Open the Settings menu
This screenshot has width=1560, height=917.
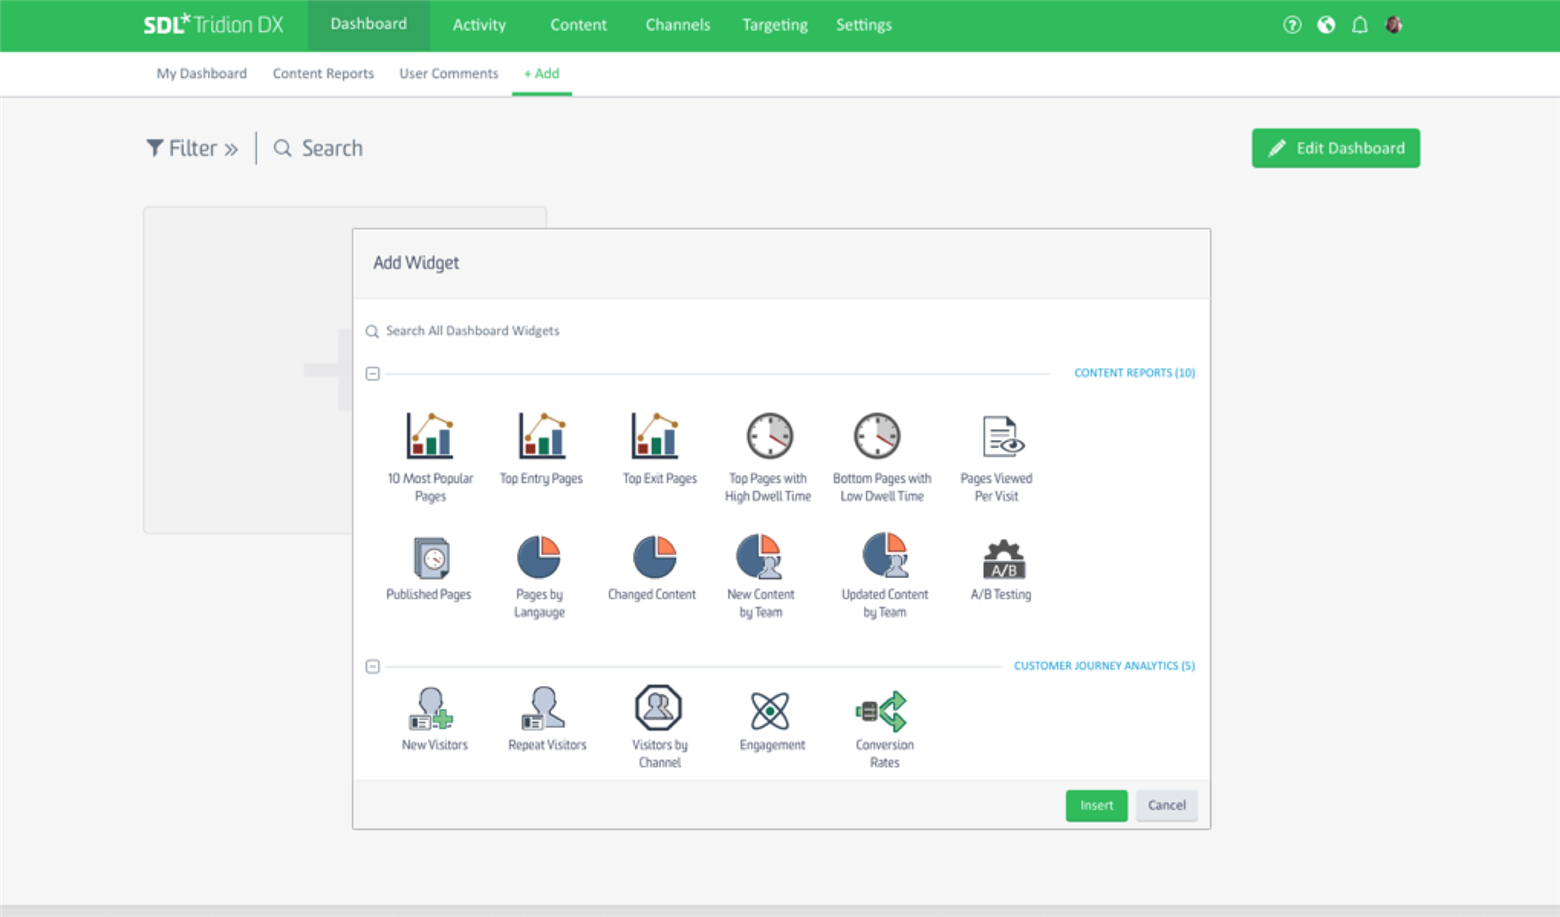864,25
